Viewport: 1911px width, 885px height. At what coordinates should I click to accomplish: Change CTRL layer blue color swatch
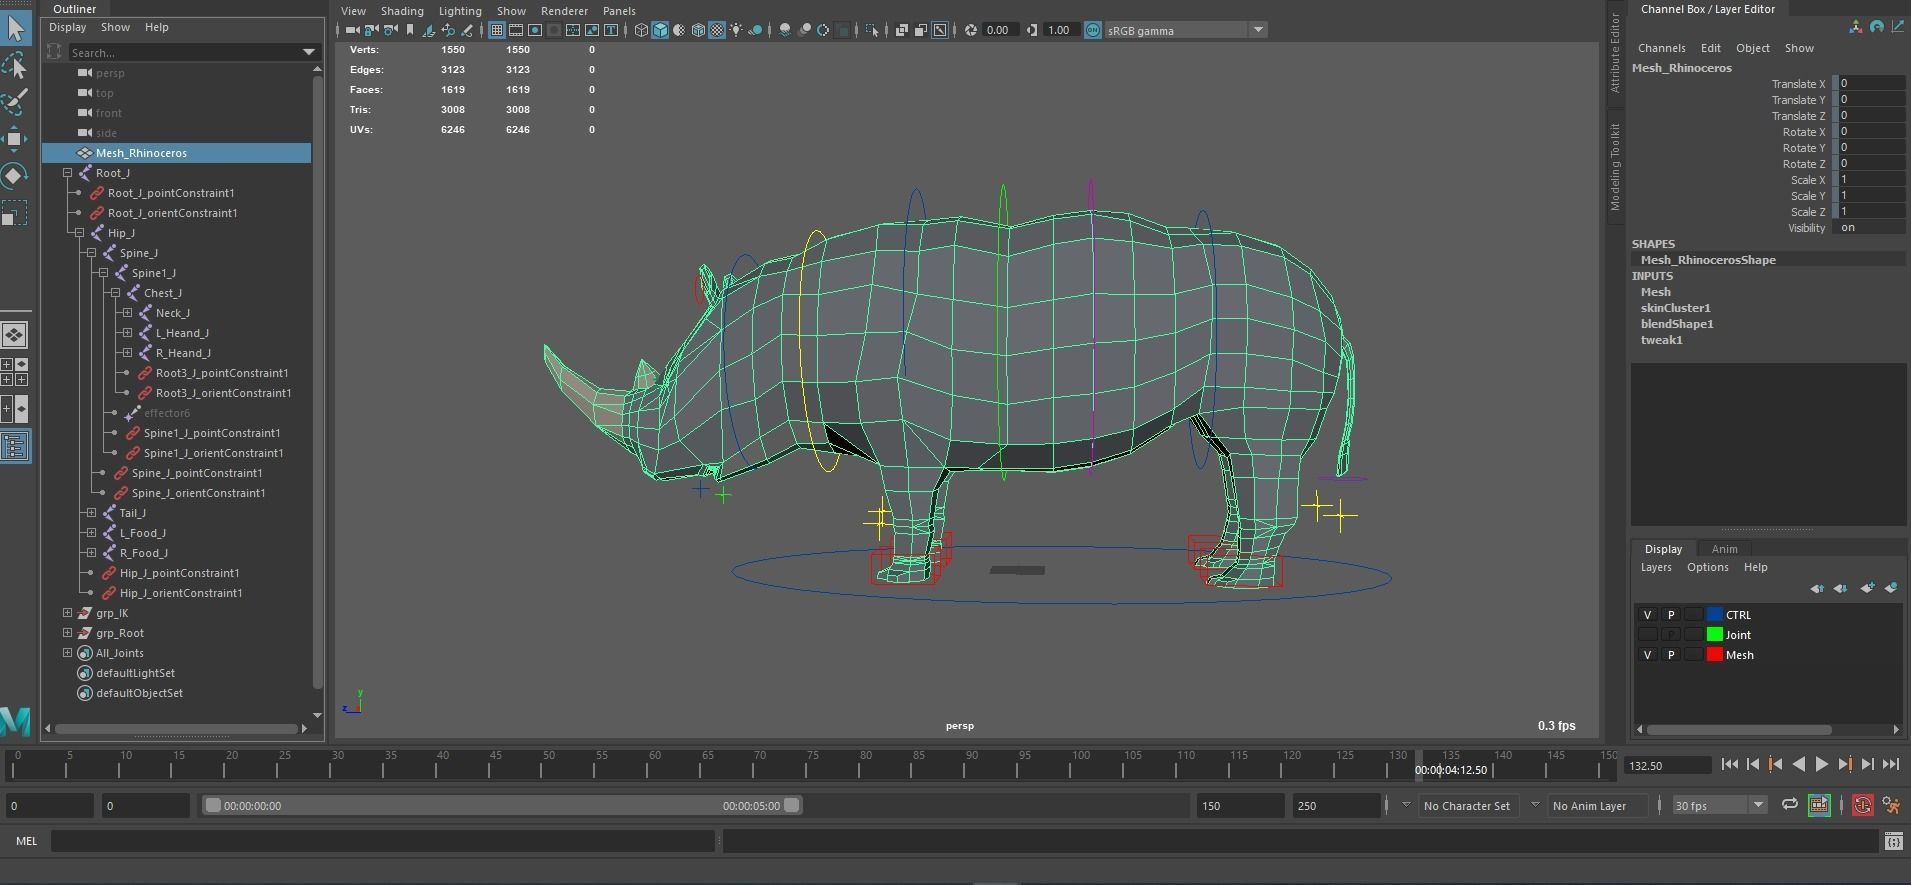click(x=1714, y=615)
